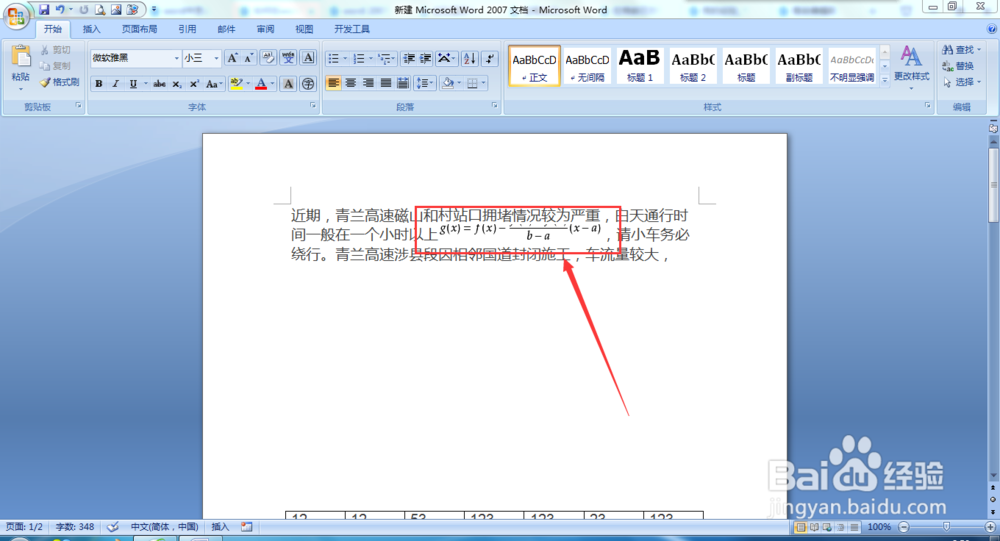Click the vertical scrollbar thumb
This screenshot has height=541, width=1000.
click(993, 185)
